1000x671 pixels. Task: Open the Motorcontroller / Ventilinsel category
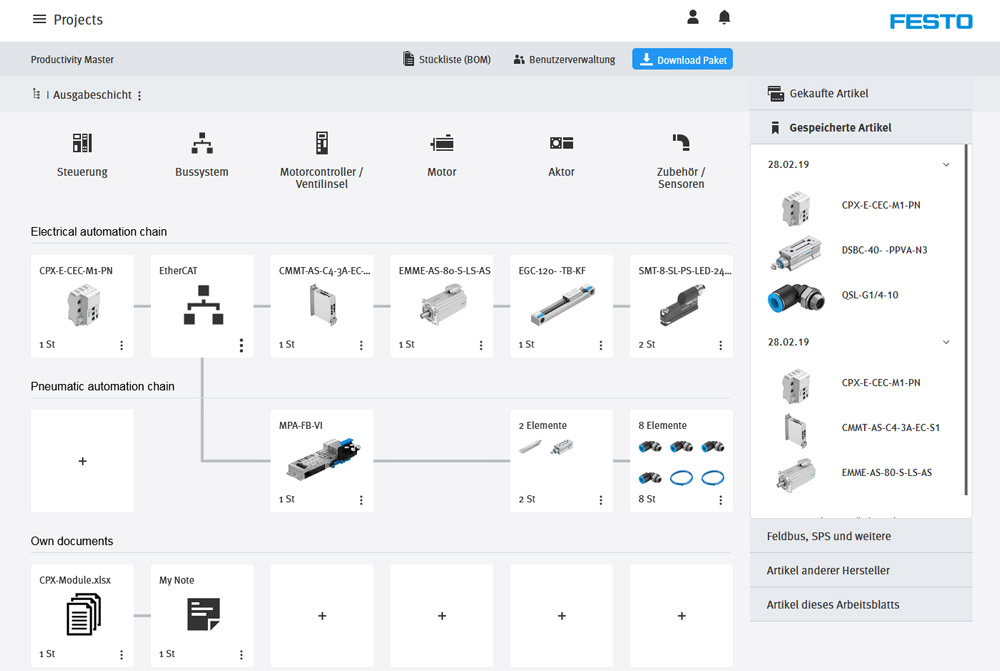(321, 143)
